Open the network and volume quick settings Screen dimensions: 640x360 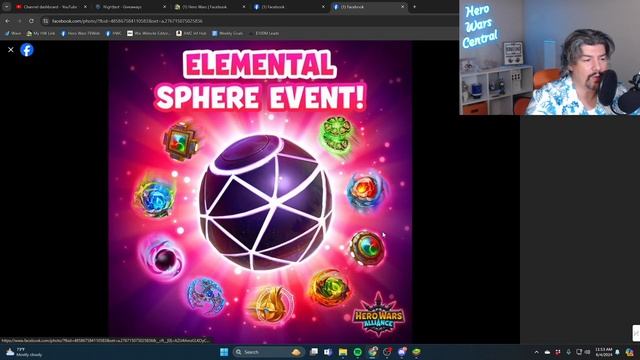pos(583,352)
